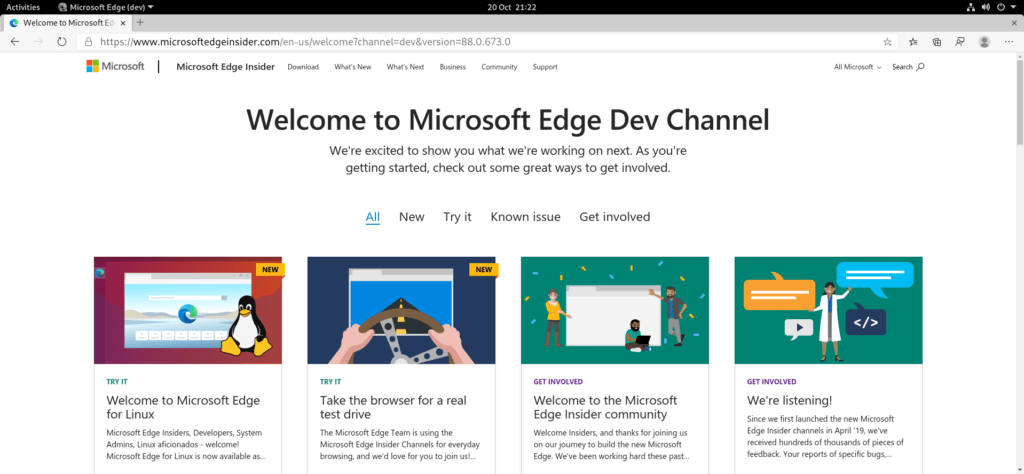Click the Search button in site header
This screenshot has width=1024, height=474.
(907, 67)
